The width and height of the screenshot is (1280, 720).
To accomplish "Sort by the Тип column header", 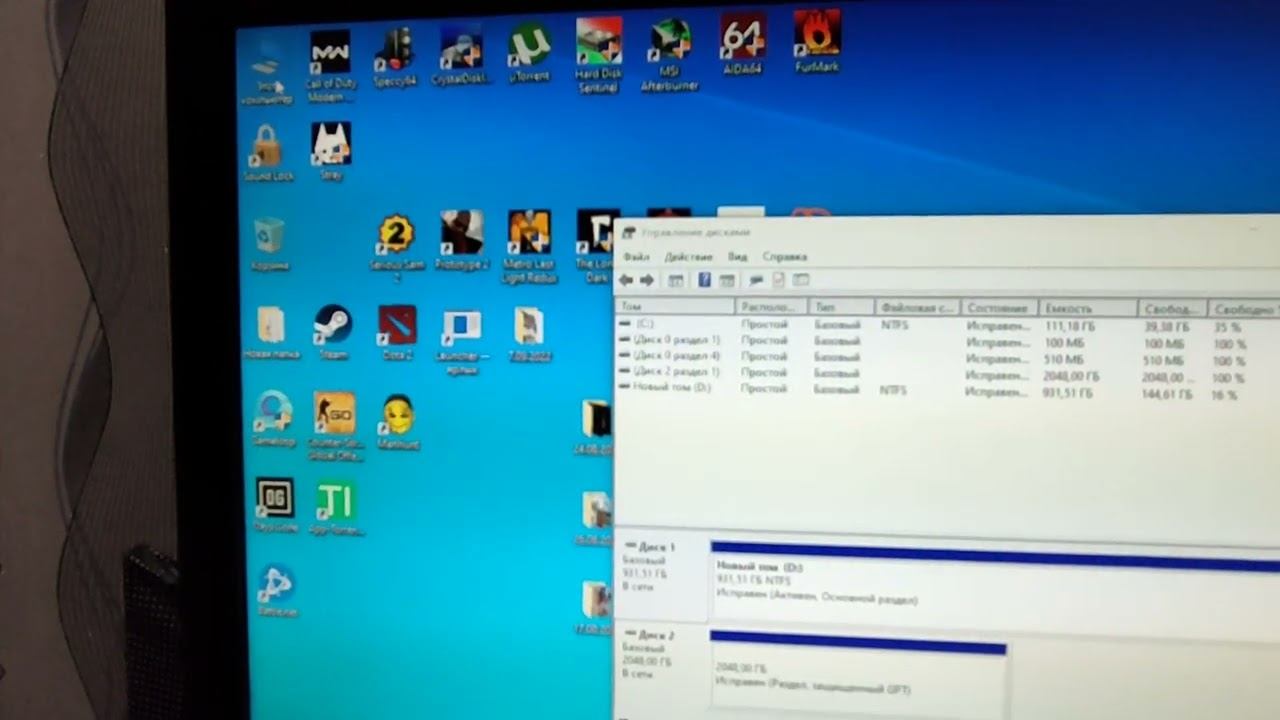I will click(840, 307).
